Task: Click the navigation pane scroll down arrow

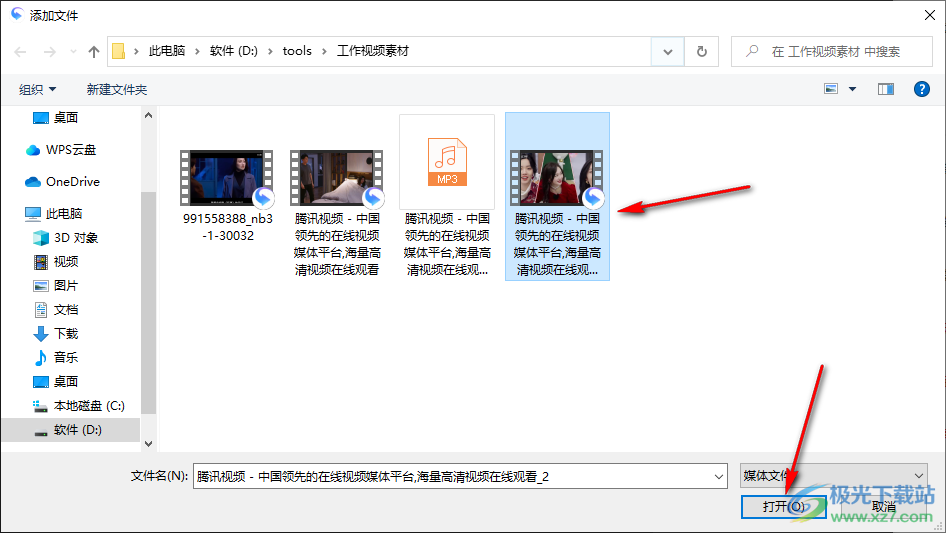Action: click(148, 444)
